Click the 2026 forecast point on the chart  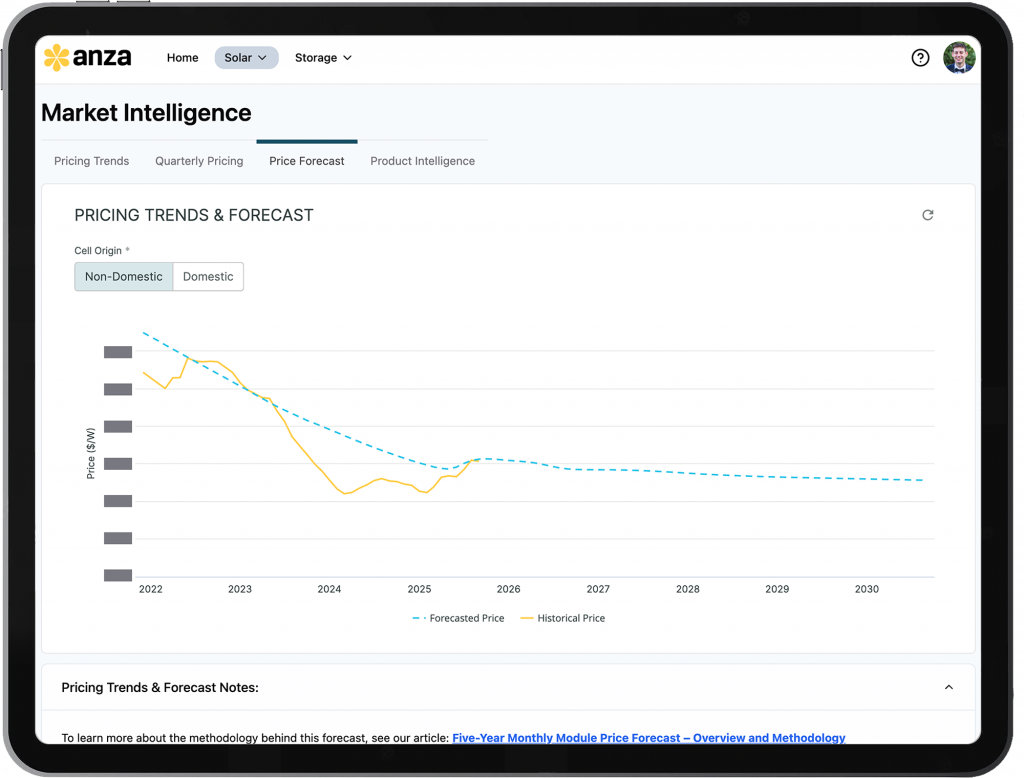coord(509,460)
